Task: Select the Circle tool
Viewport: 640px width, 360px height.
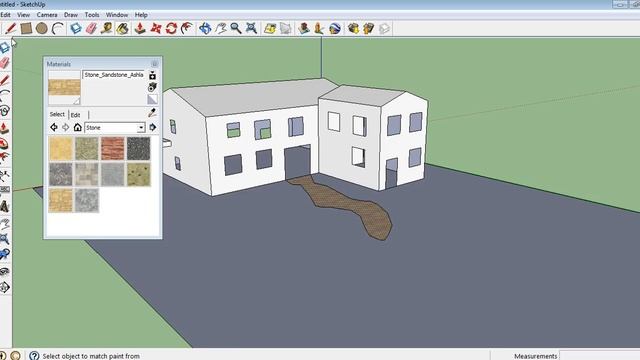Action: click(42, 29)
